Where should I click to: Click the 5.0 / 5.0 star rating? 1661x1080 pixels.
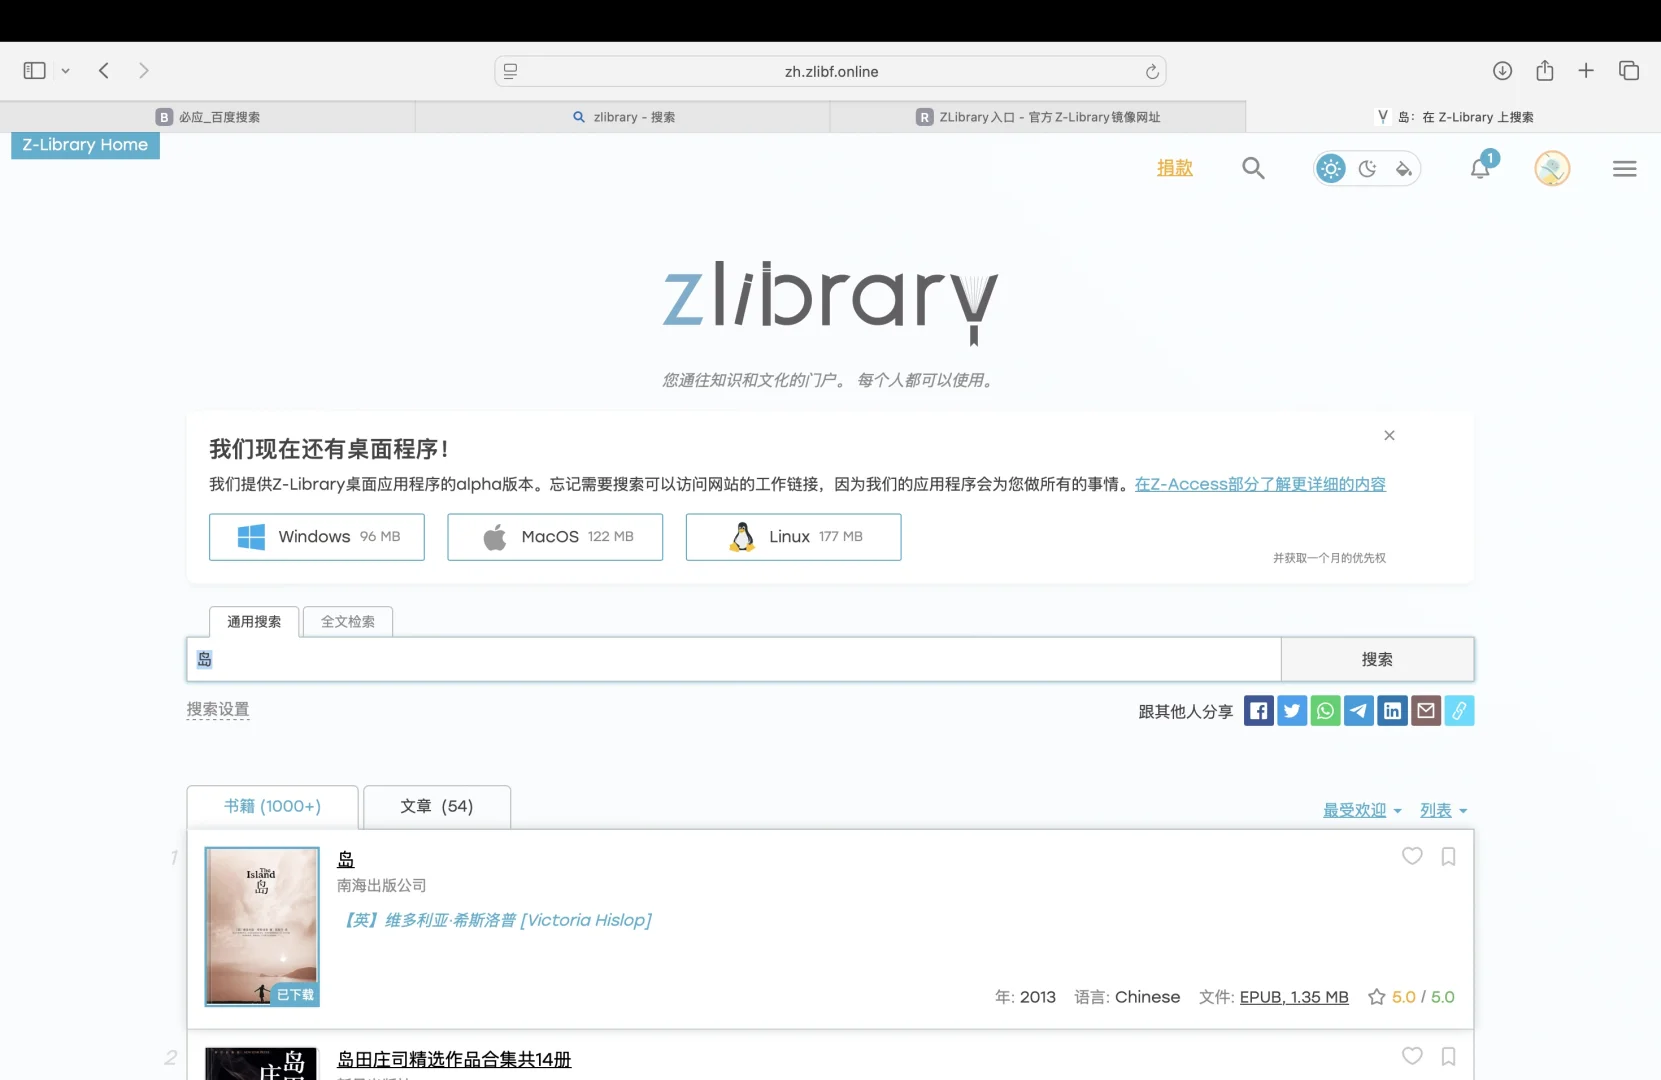pos(1411,997)
